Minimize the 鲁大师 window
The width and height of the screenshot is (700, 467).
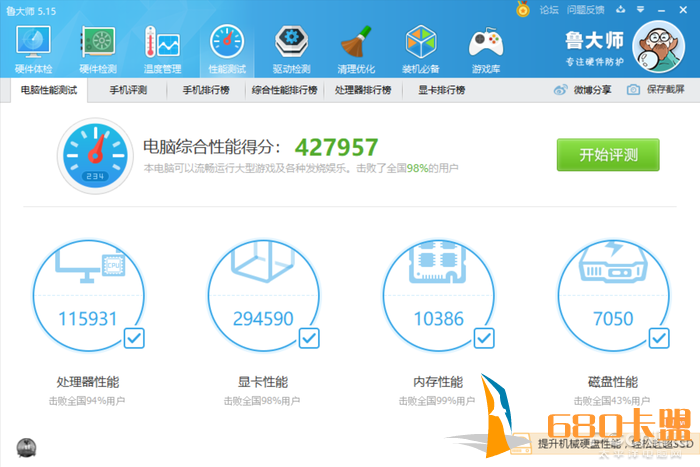click(x=661, y=10)
